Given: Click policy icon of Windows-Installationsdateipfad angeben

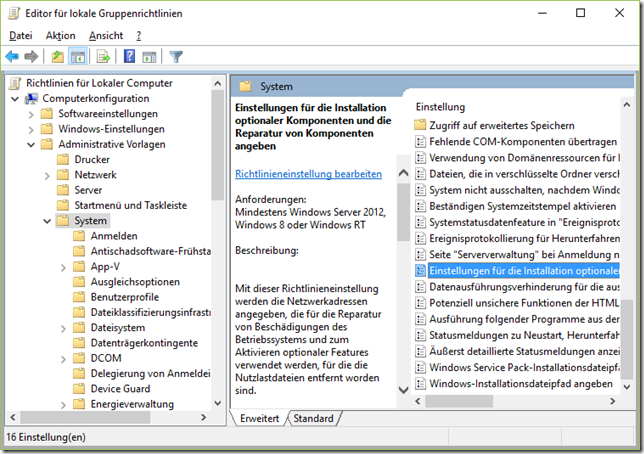Looking at the screenshot, I should [x=420, y=384].
